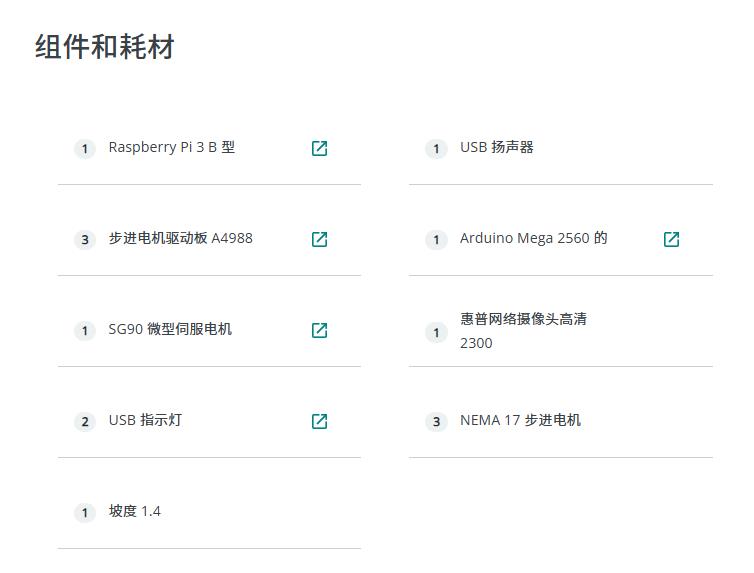Click the NEMA 17 步进电机 item name

point(520,420)
